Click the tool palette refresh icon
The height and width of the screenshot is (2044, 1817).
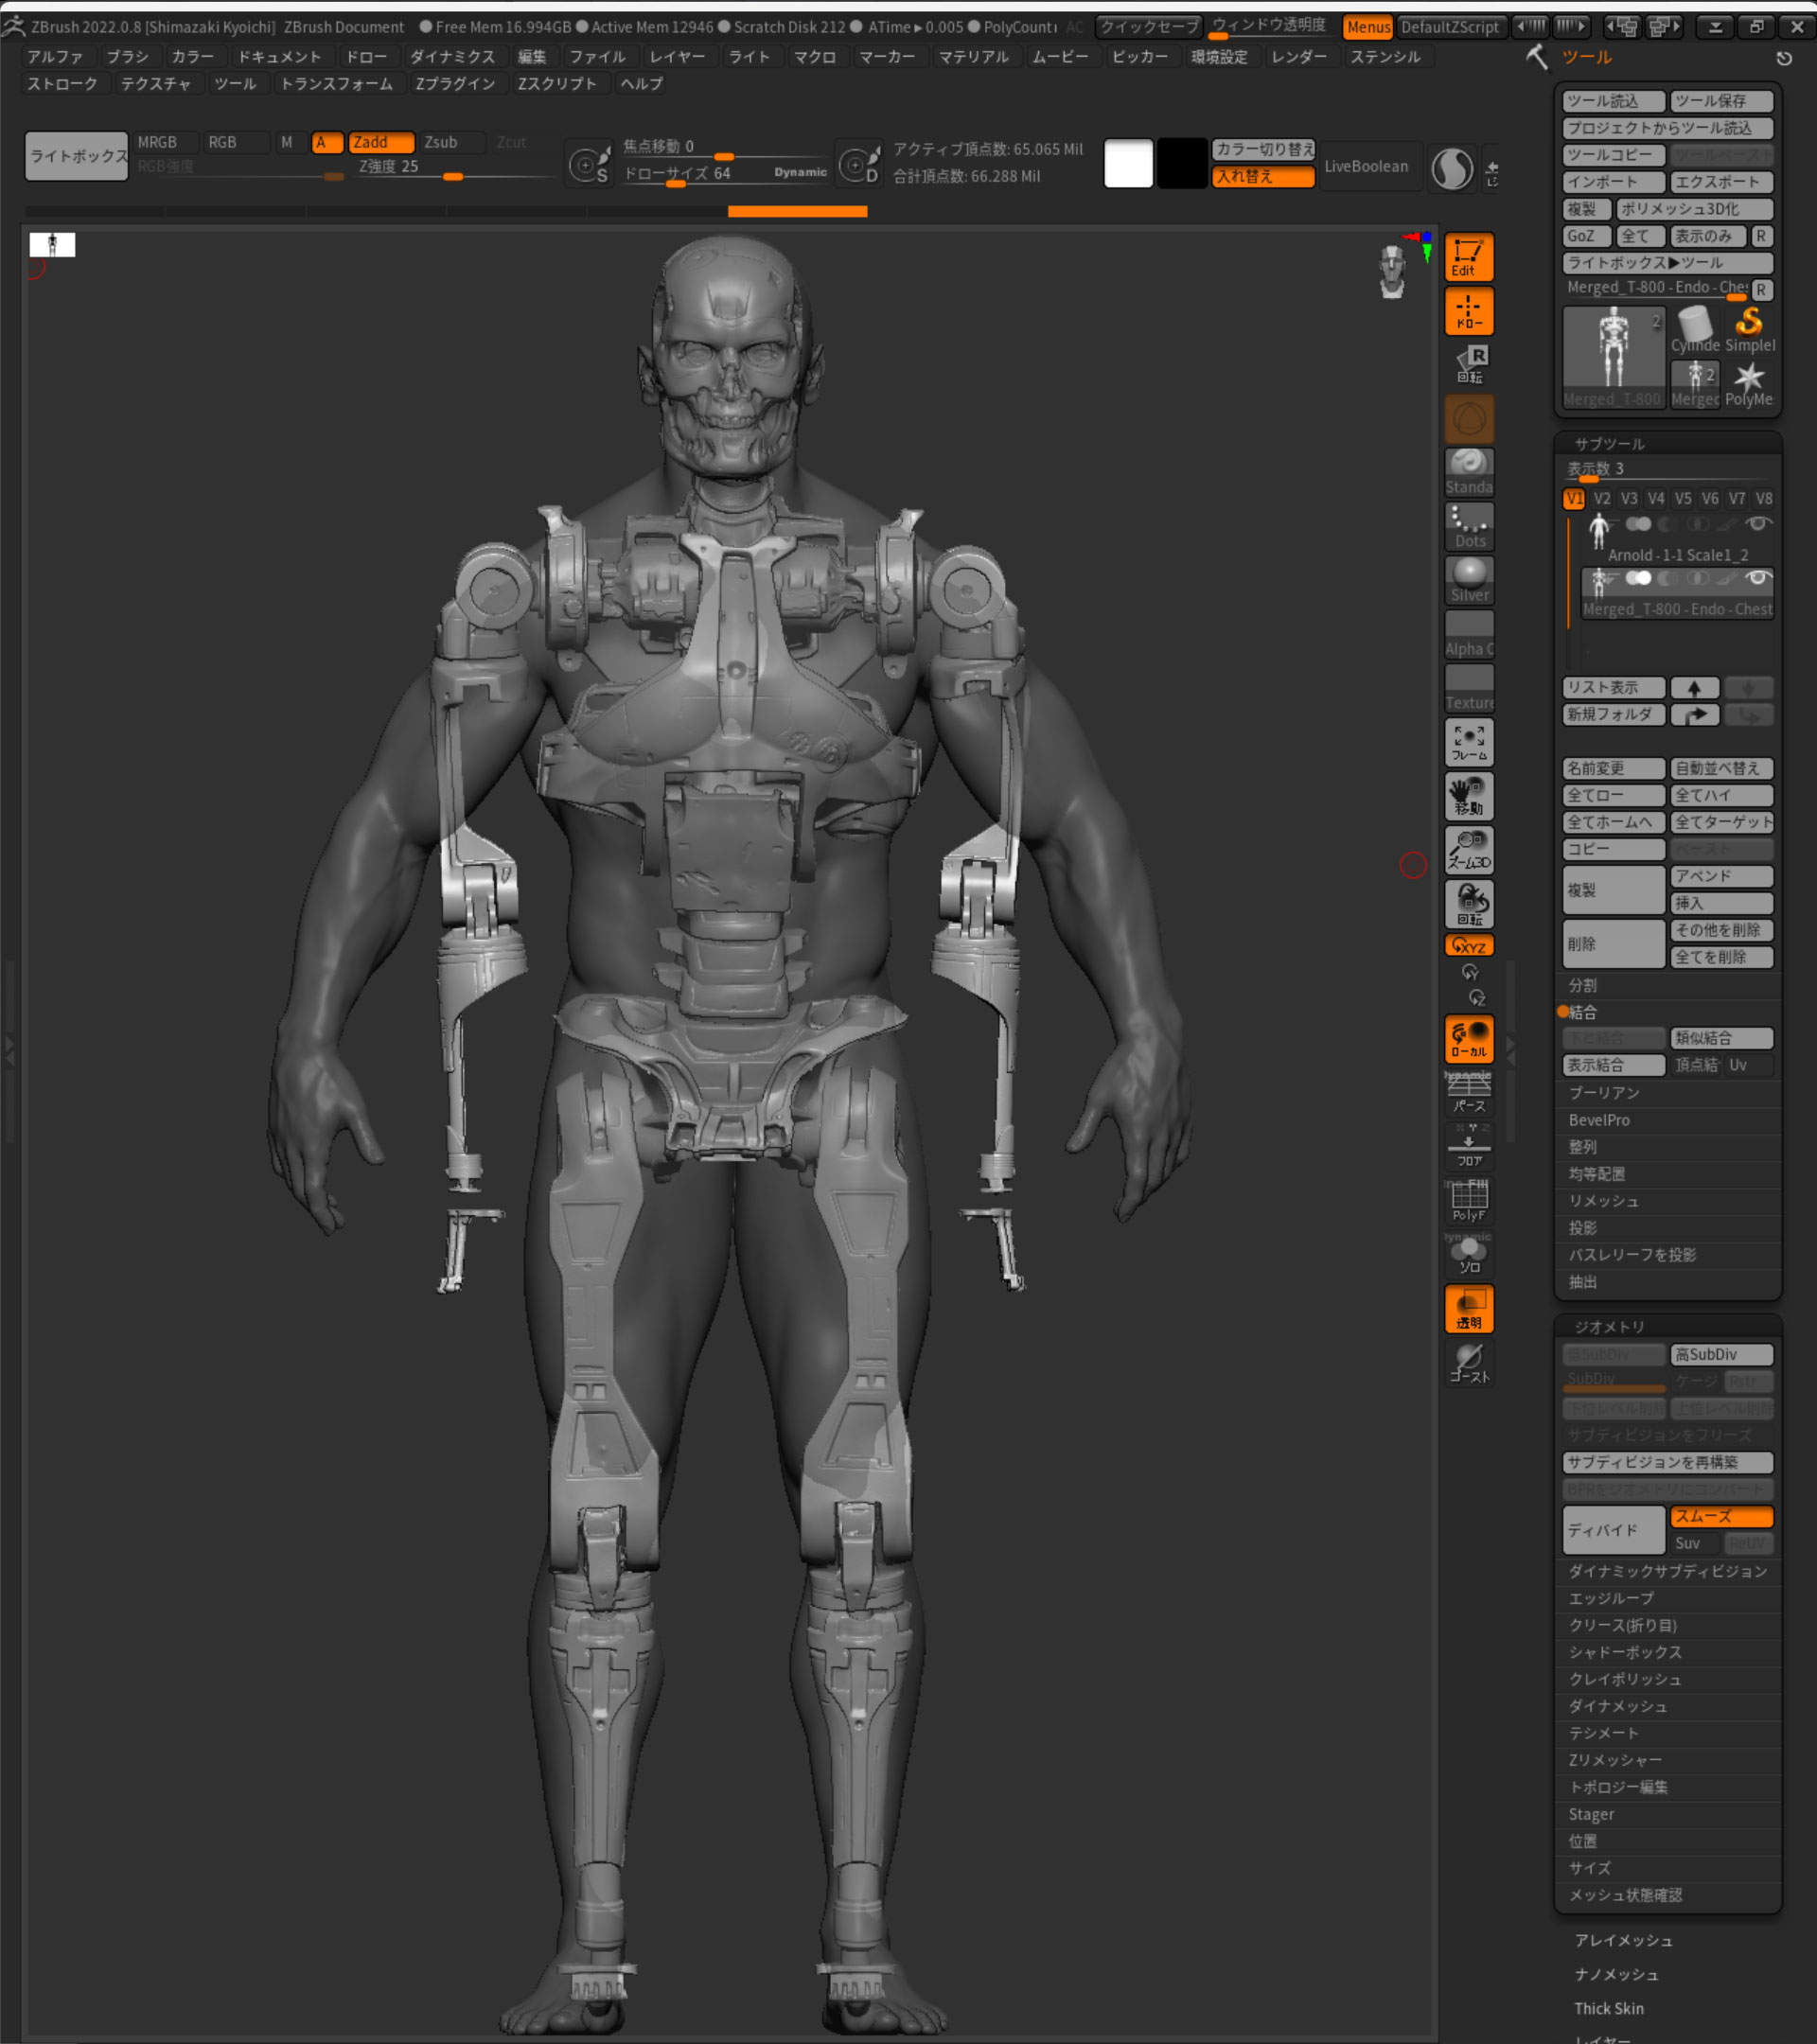(1783, 59)
